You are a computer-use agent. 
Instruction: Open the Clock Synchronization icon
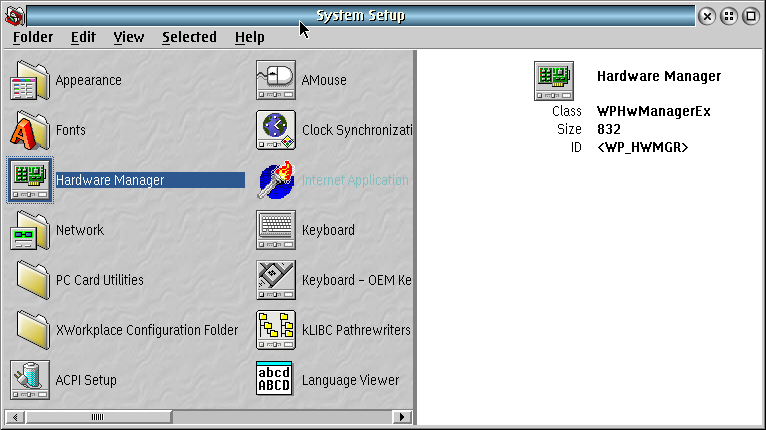[276, 130]
